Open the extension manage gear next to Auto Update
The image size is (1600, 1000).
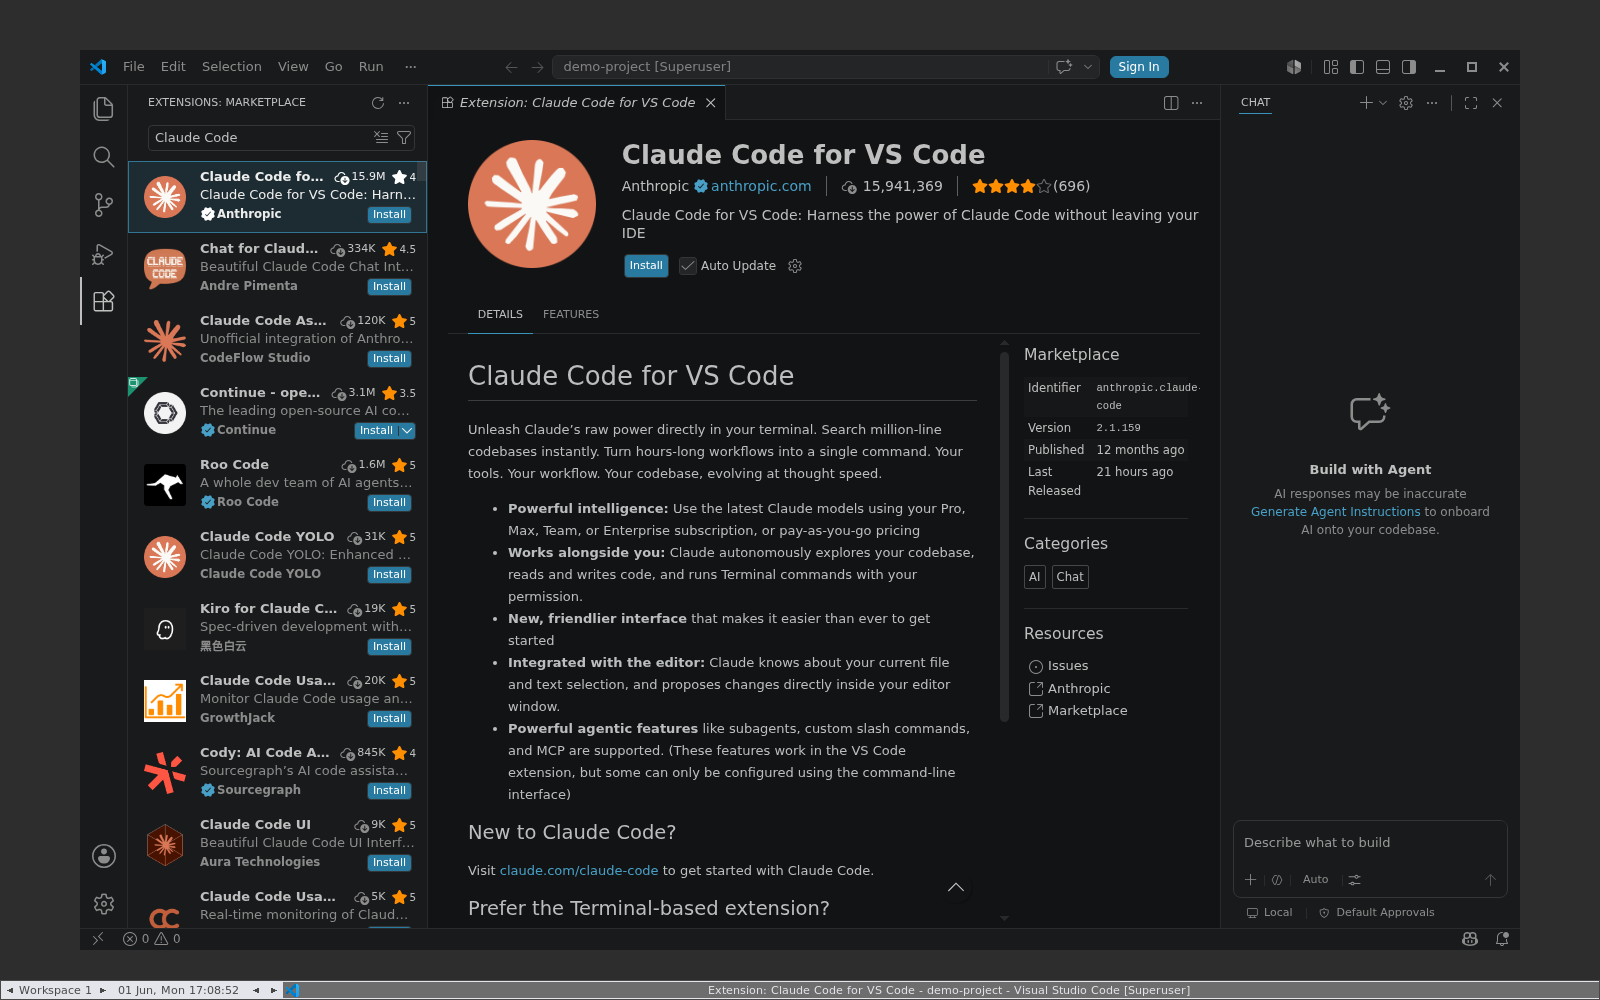click(795, 266)
